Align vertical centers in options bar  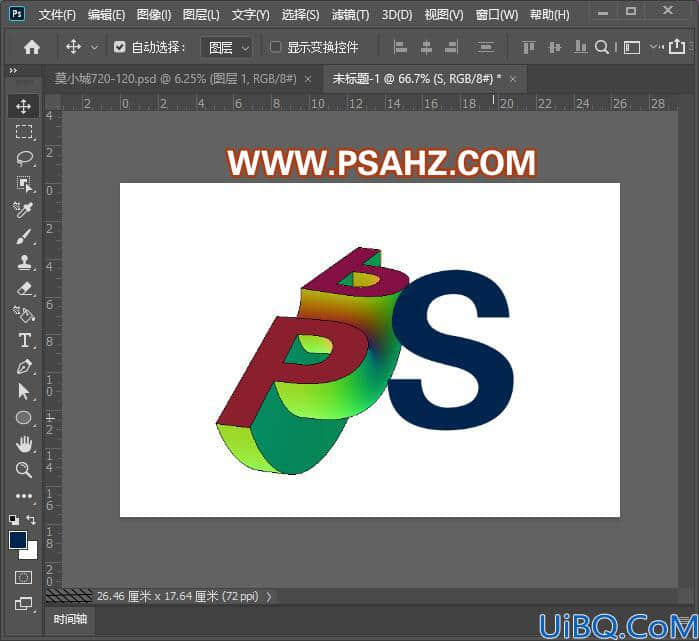click(554, 47)
